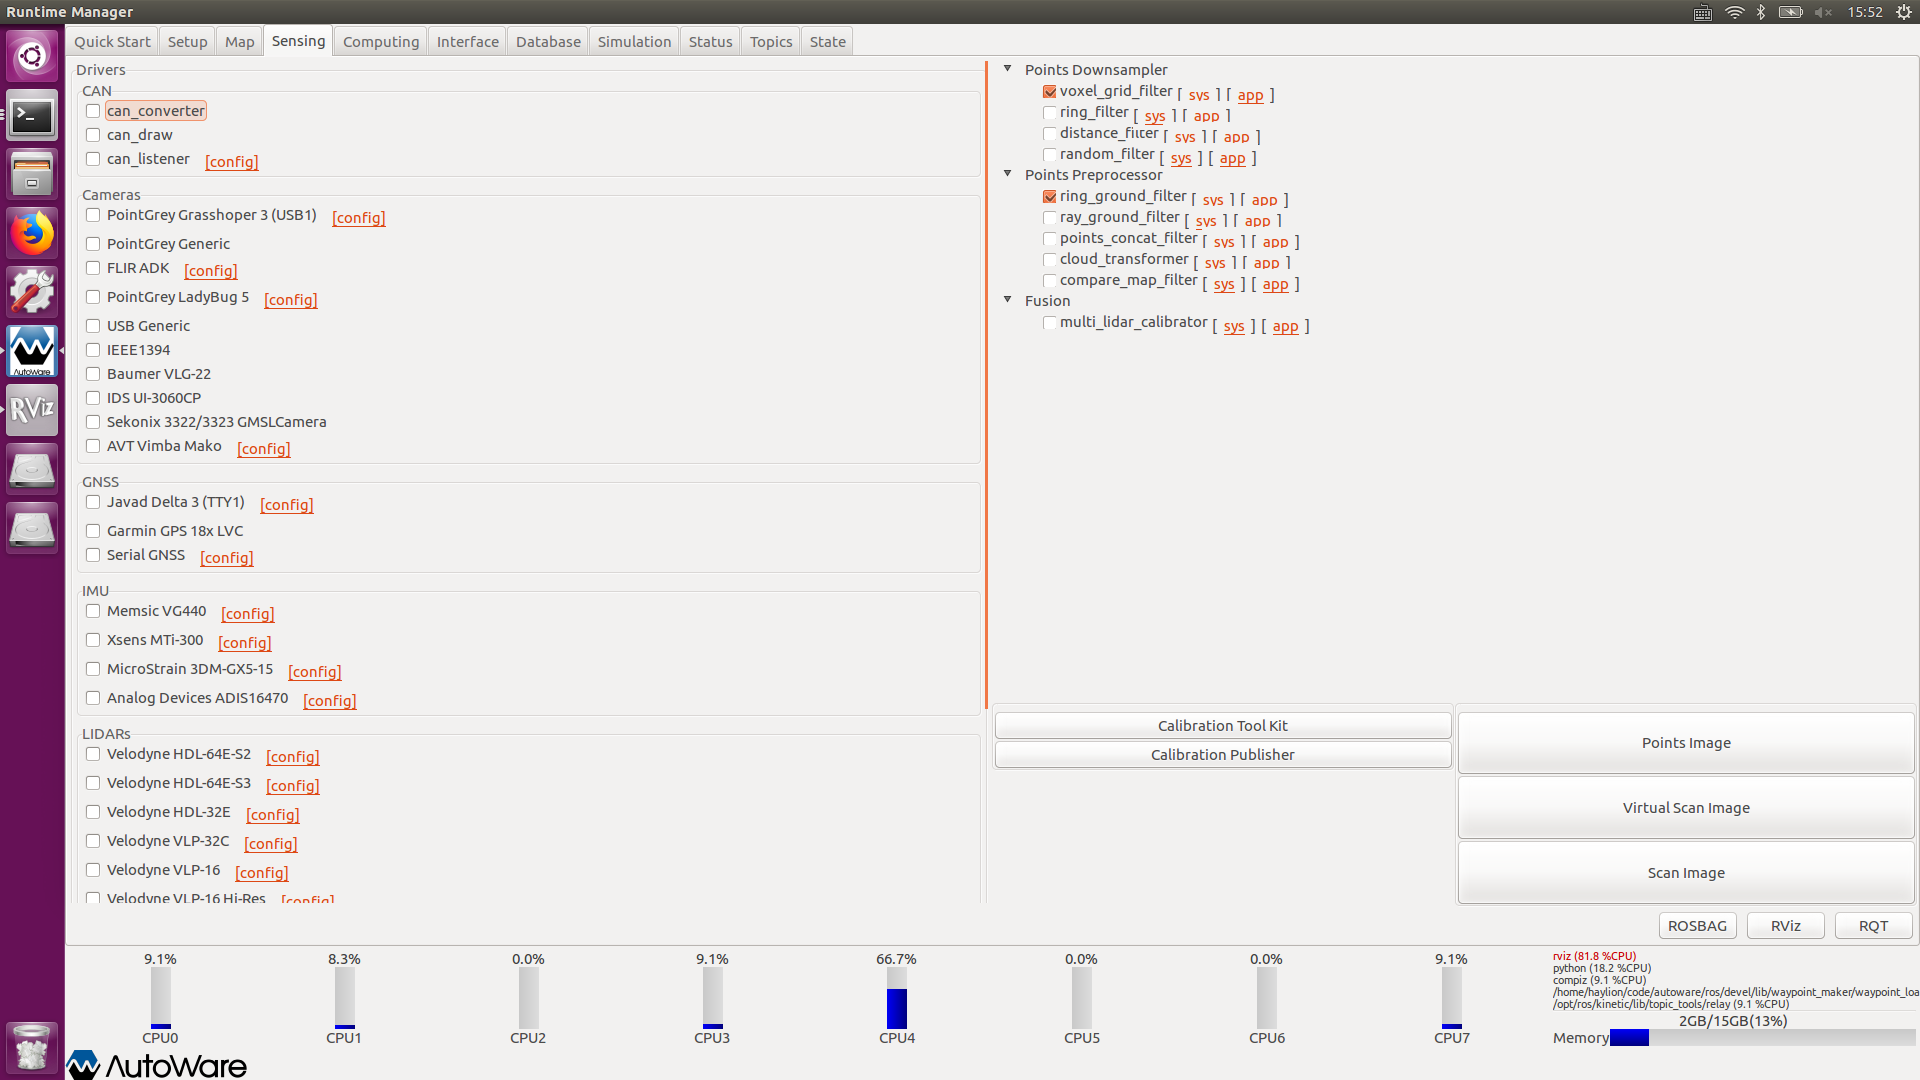Open RViz from the Ubuntu dock
This screenshot has width=1920, height=1080.
coord(32,410)
